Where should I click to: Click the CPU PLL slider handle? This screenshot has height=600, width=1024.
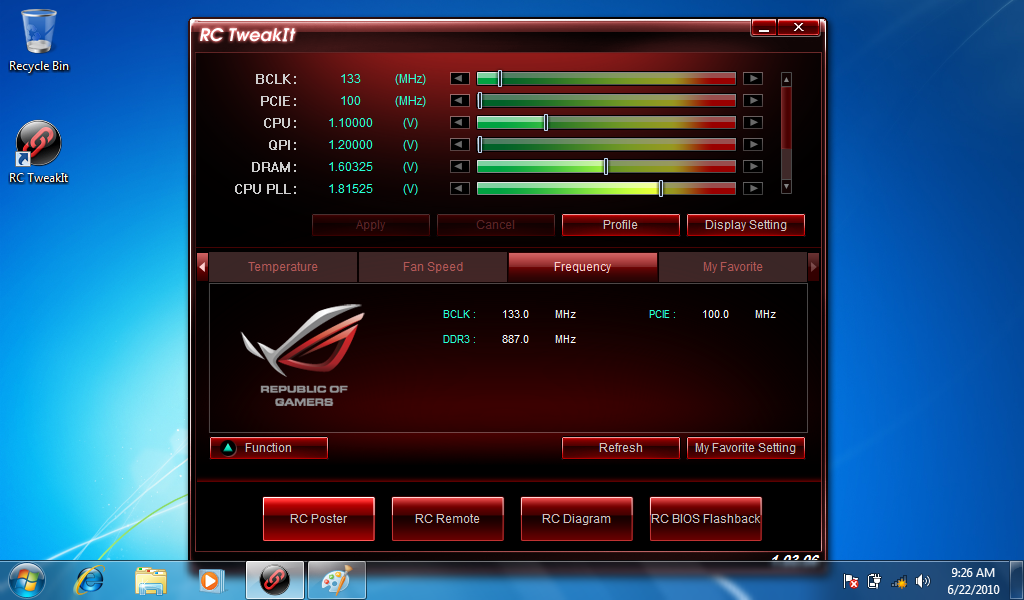click(x=661, y=189)
